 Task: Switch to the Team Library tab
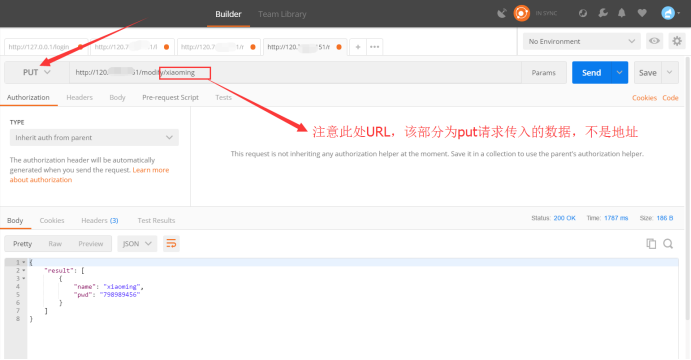pyautogui.click(x=282, y=14)
